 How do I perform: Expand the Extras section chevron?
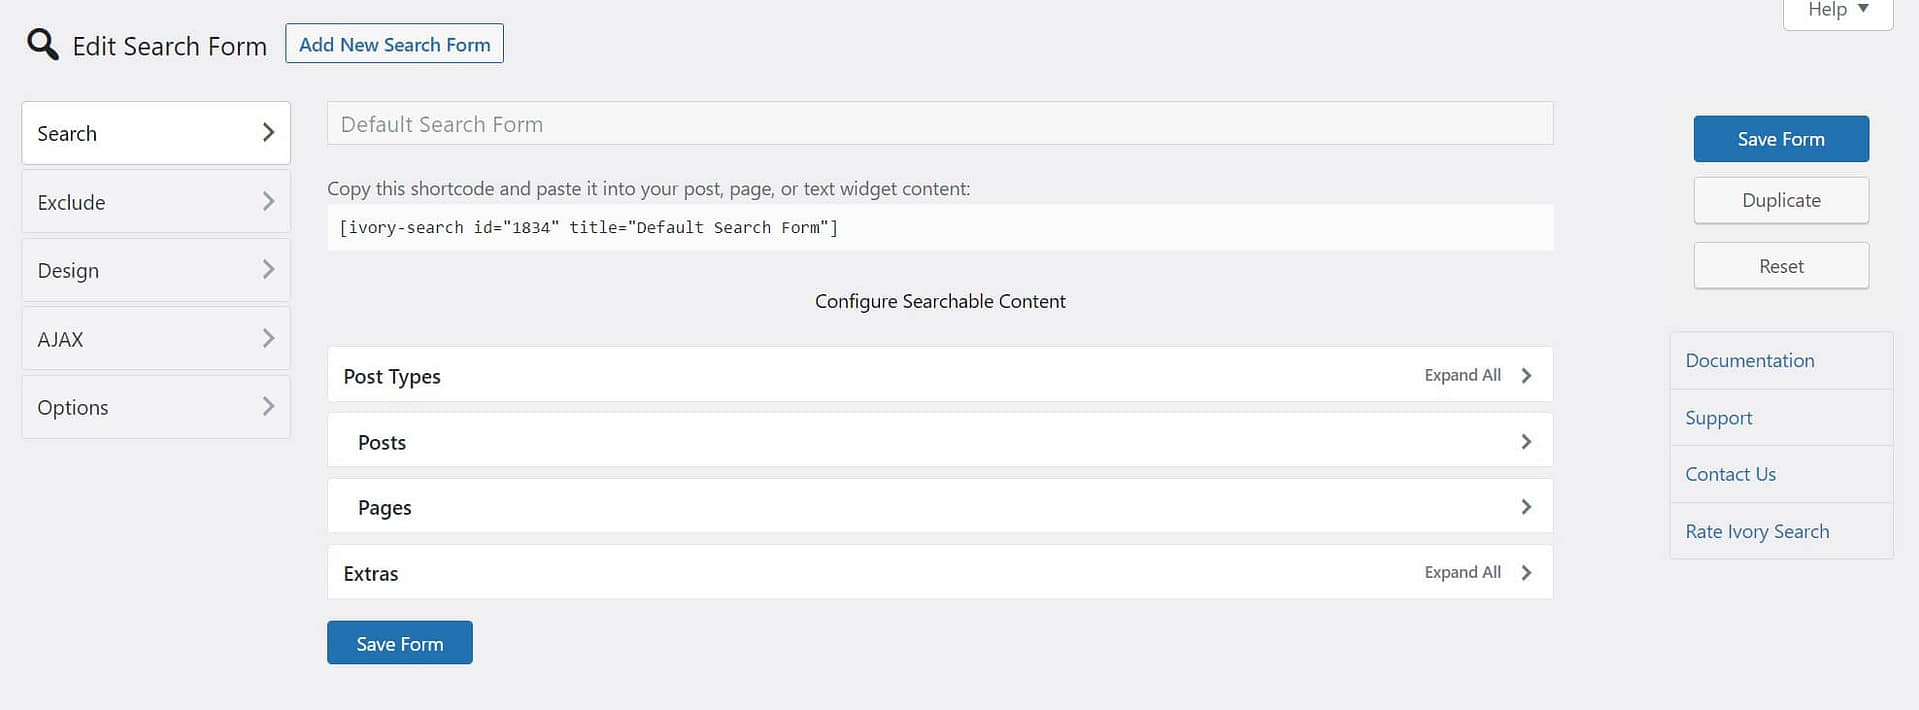click(1526, 573)
